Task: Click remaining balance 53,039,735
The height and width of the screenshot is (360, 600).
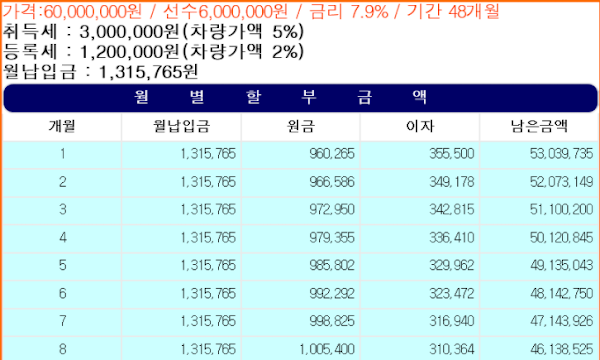Action: (x=561, y=154)
